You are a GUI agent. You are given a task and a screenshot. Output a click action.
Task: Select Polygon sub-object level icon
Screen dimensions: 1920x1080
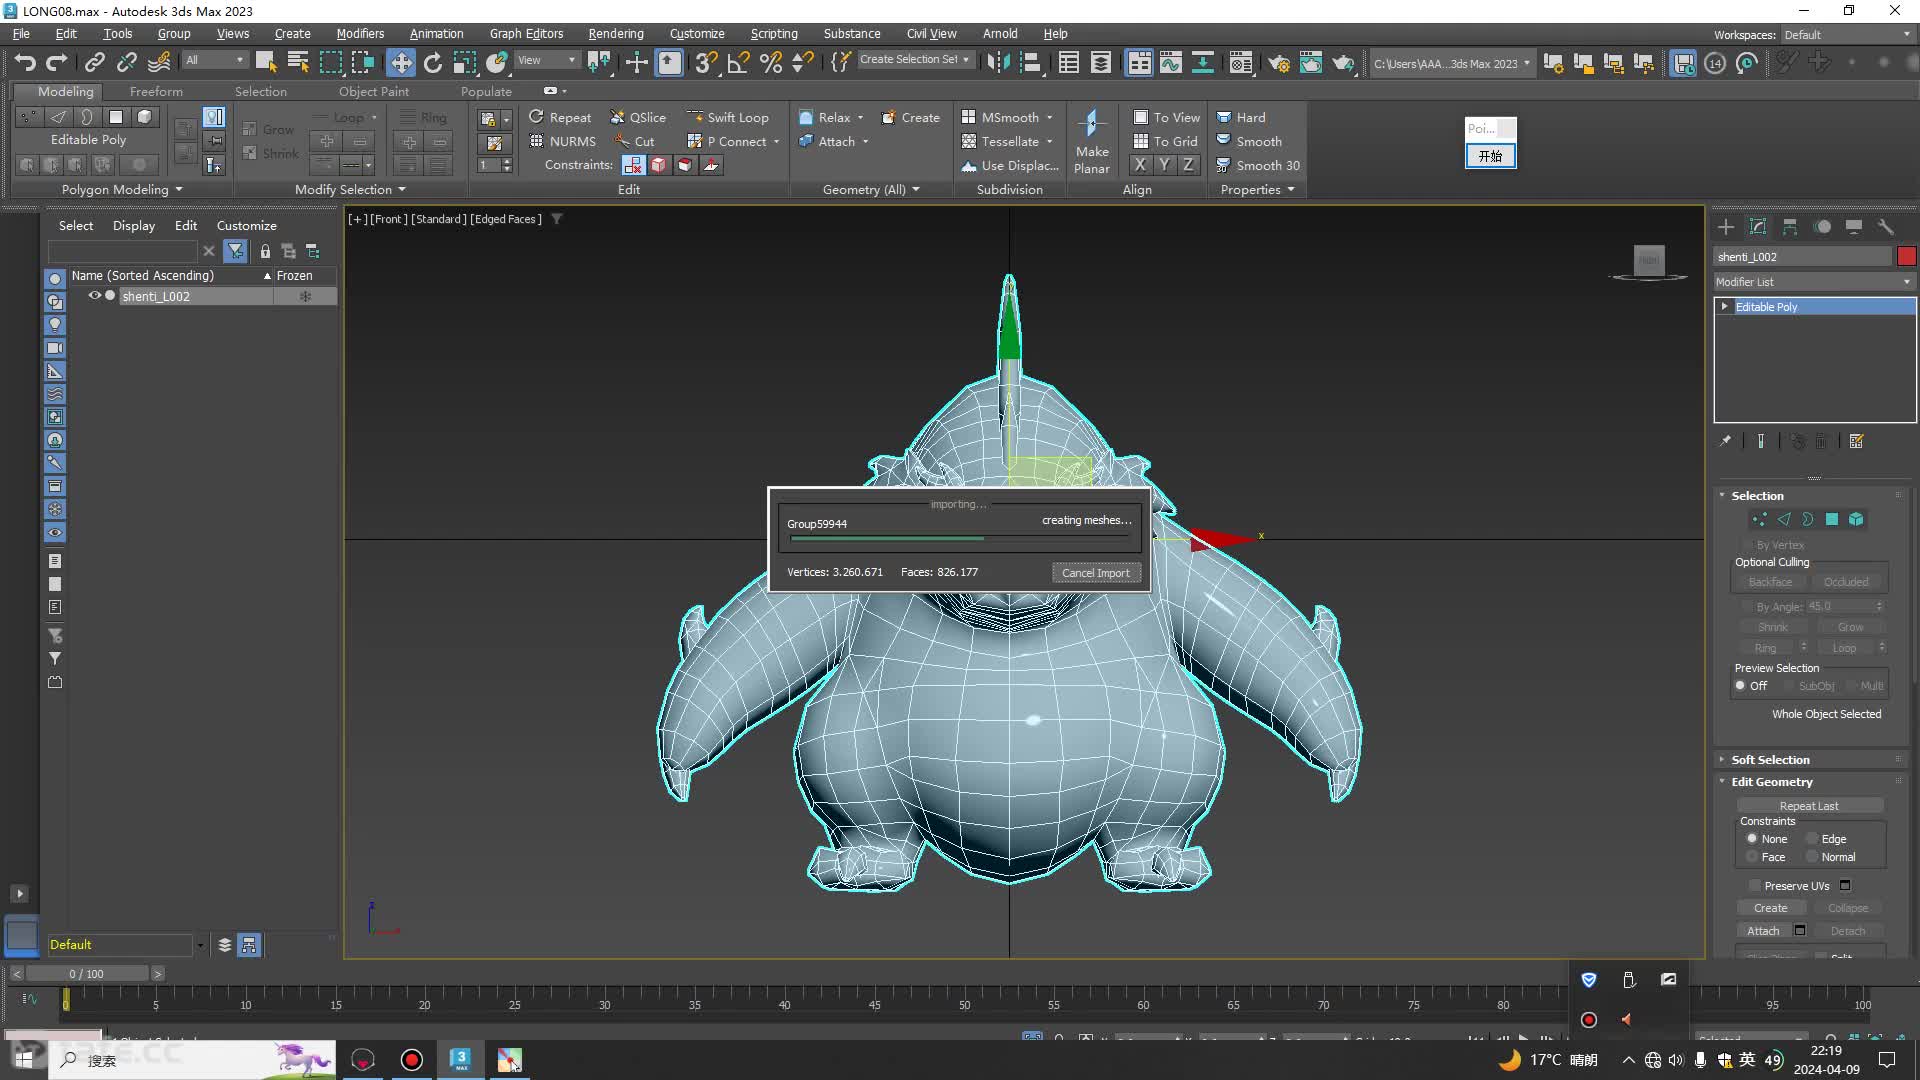pos(1832,519)
